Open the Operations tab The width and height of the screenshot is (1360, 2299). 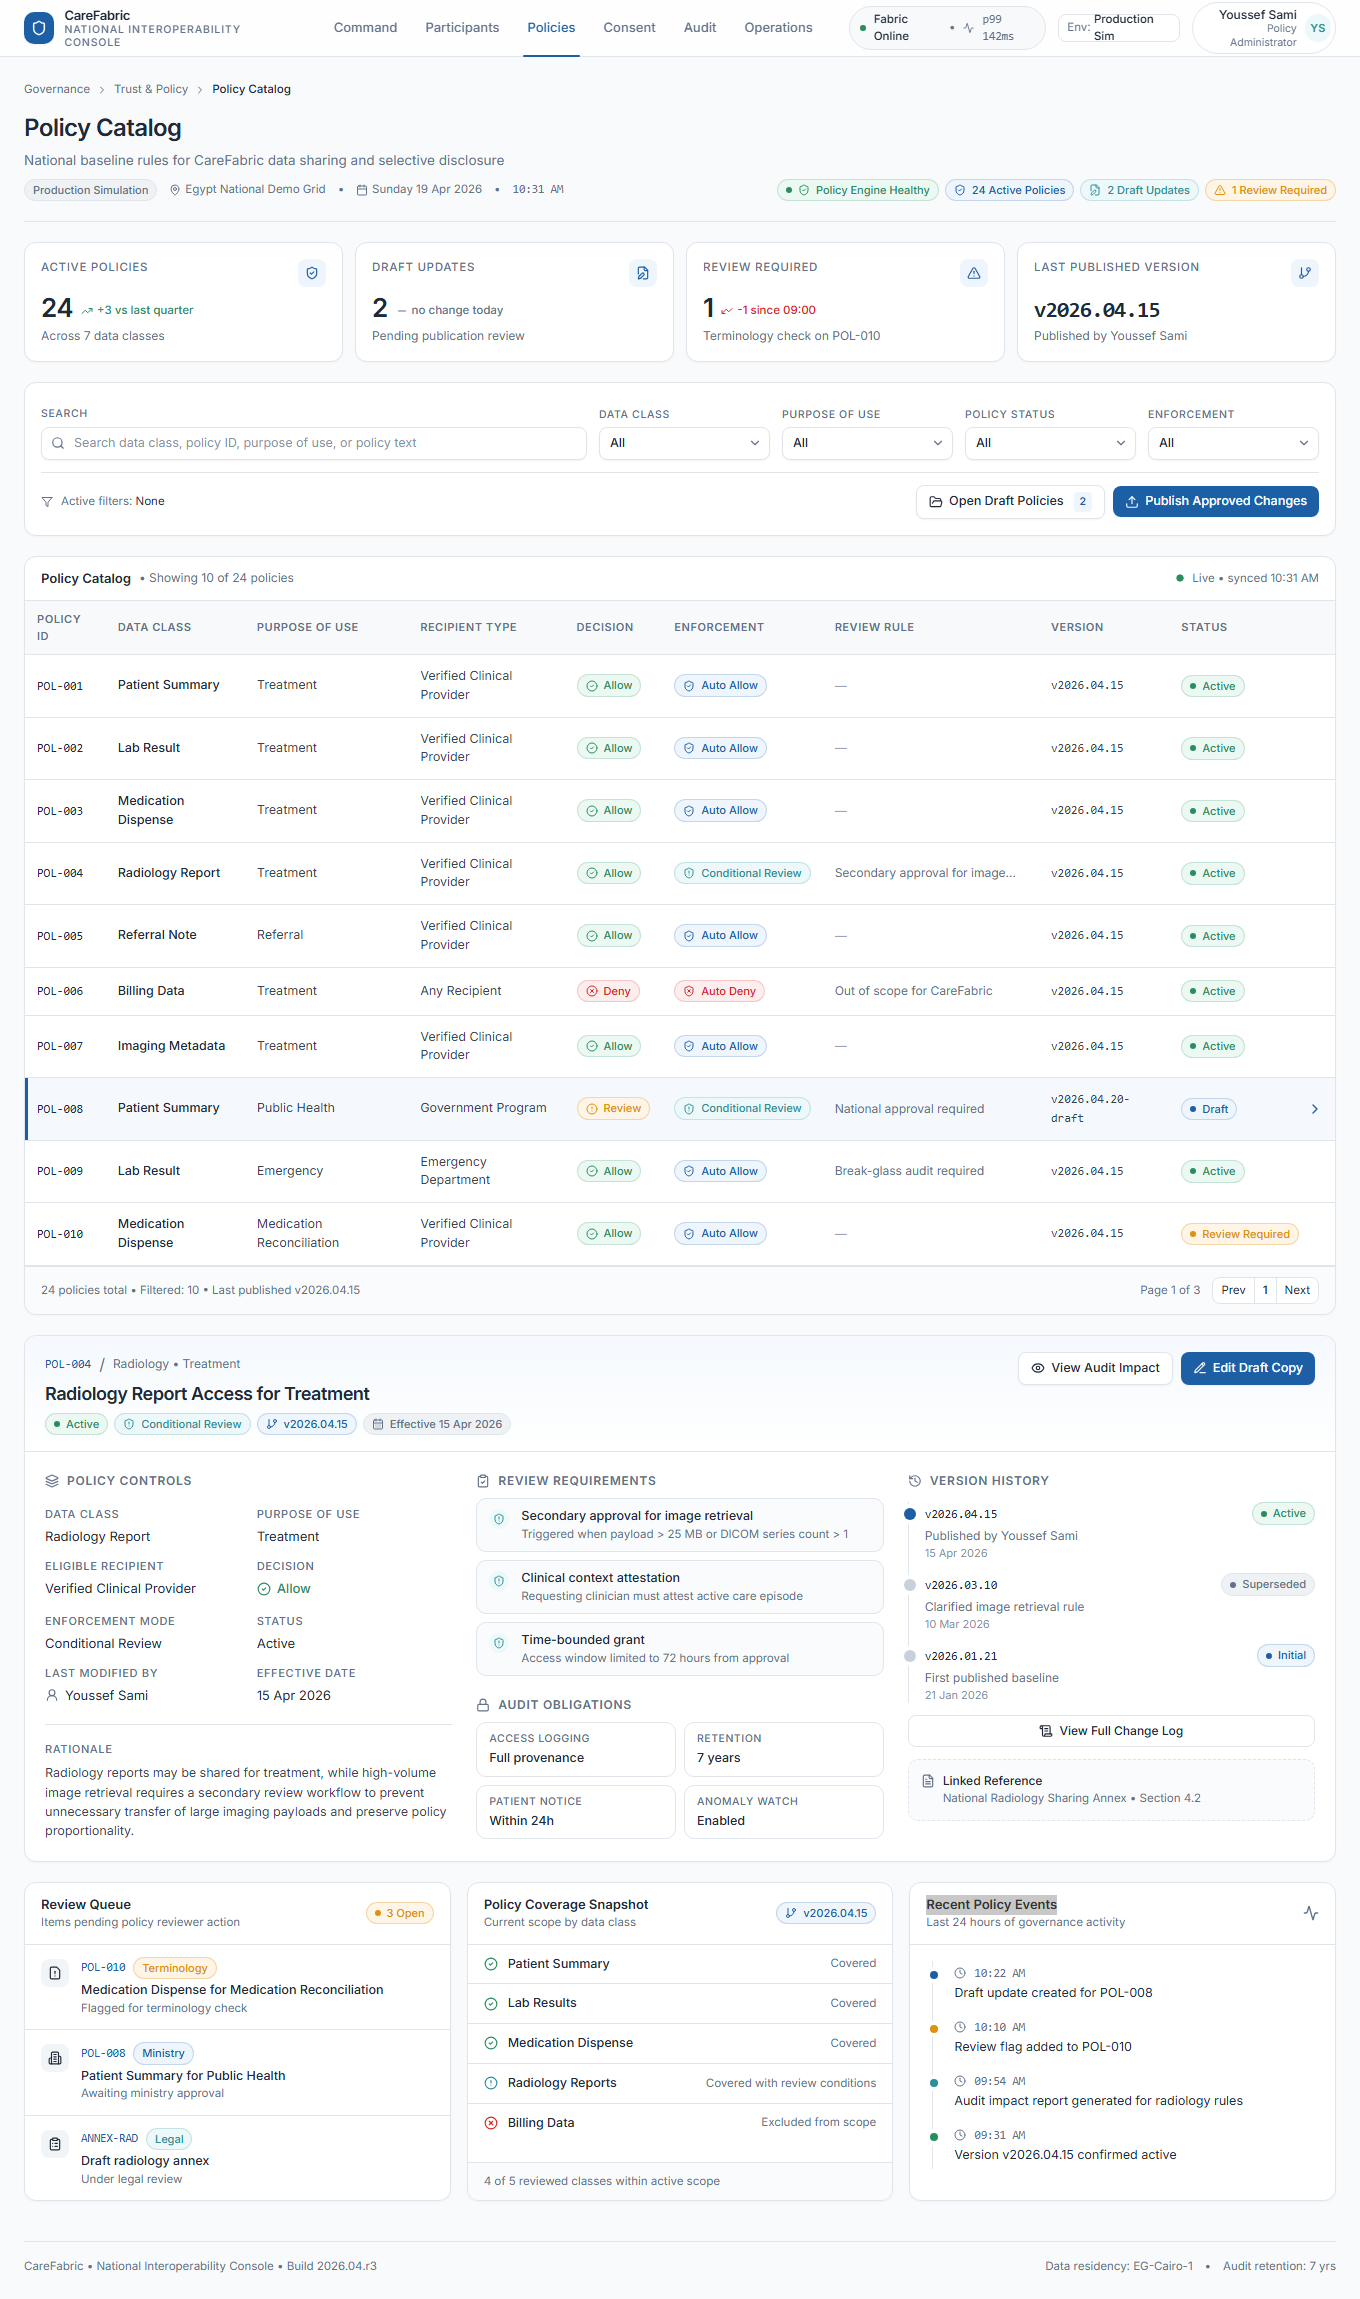(x=778, y=28)
